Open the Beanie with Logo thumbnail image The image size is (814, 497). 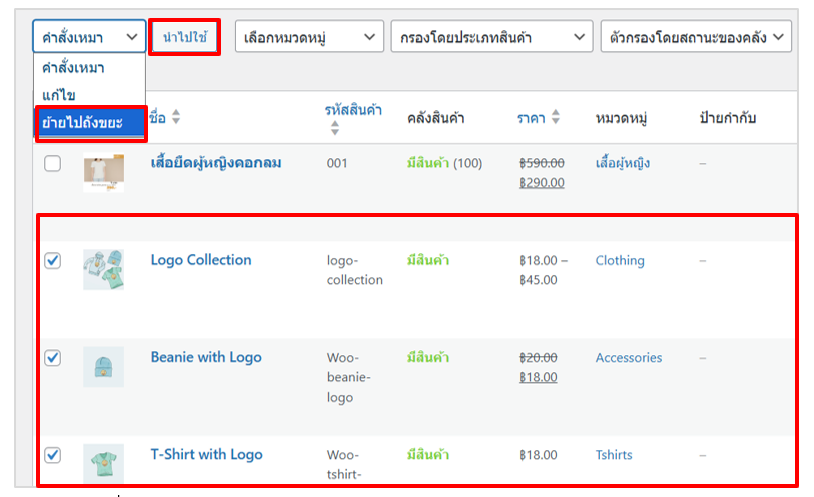click(103, 367)
